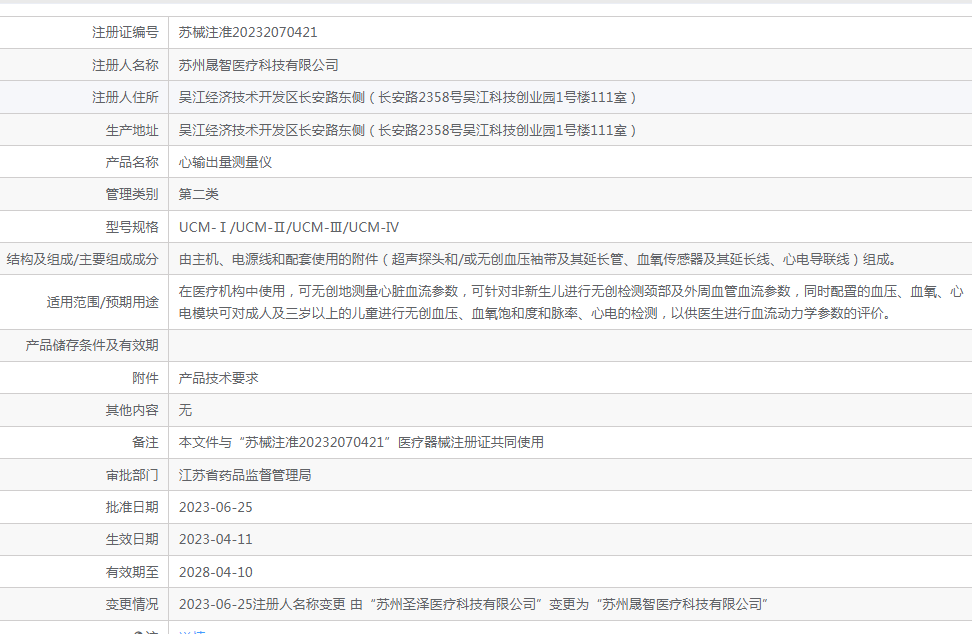Click the 审批部门 label

(132, 475)
